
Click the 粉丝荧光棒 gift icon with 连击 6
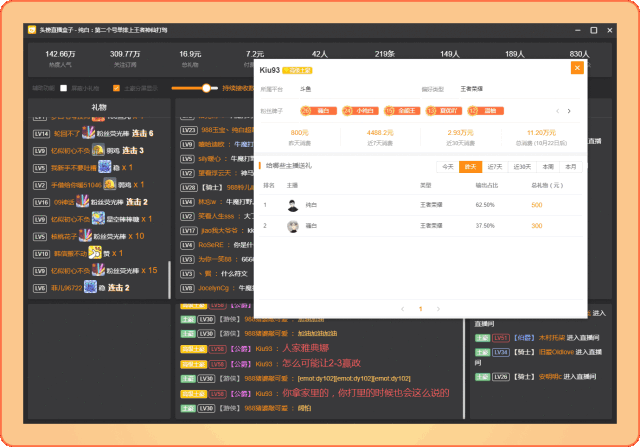tap(89, 133)
